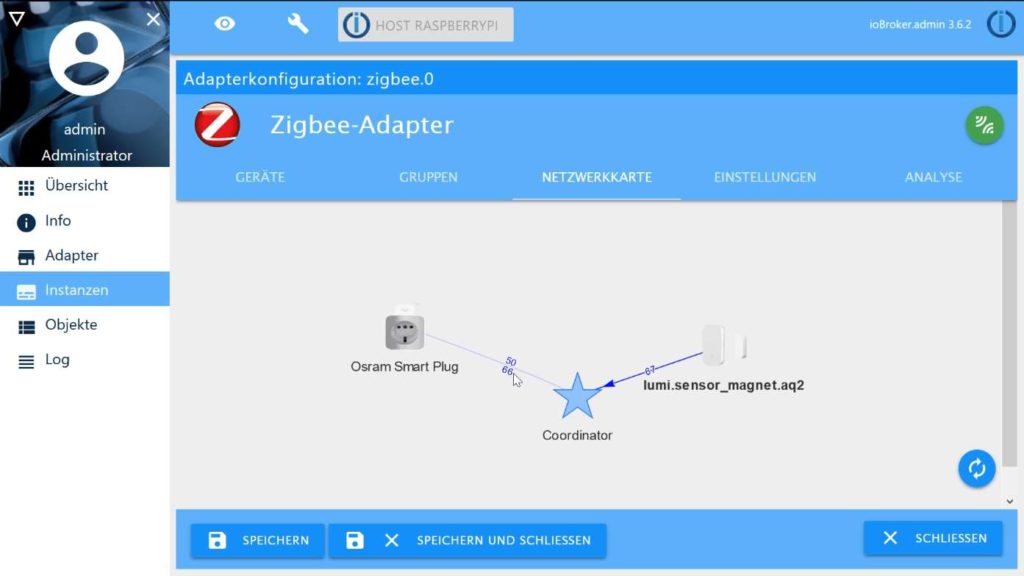Click the wrench settings icon
This screenshot has width=1024, height=576.
click(298, 24)
